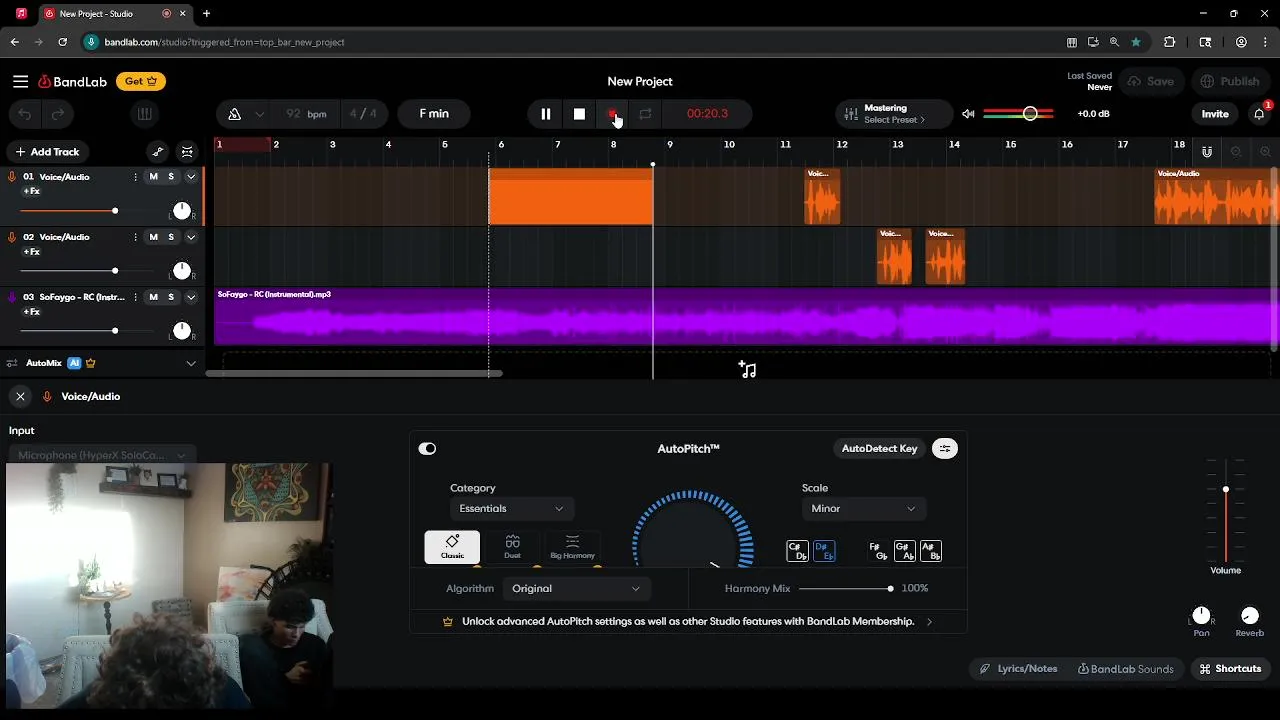The height and width of the screenshot is (720, 1280).
Task: Select the Duet AutoPitch preset
Action: [x=512, y=547]
